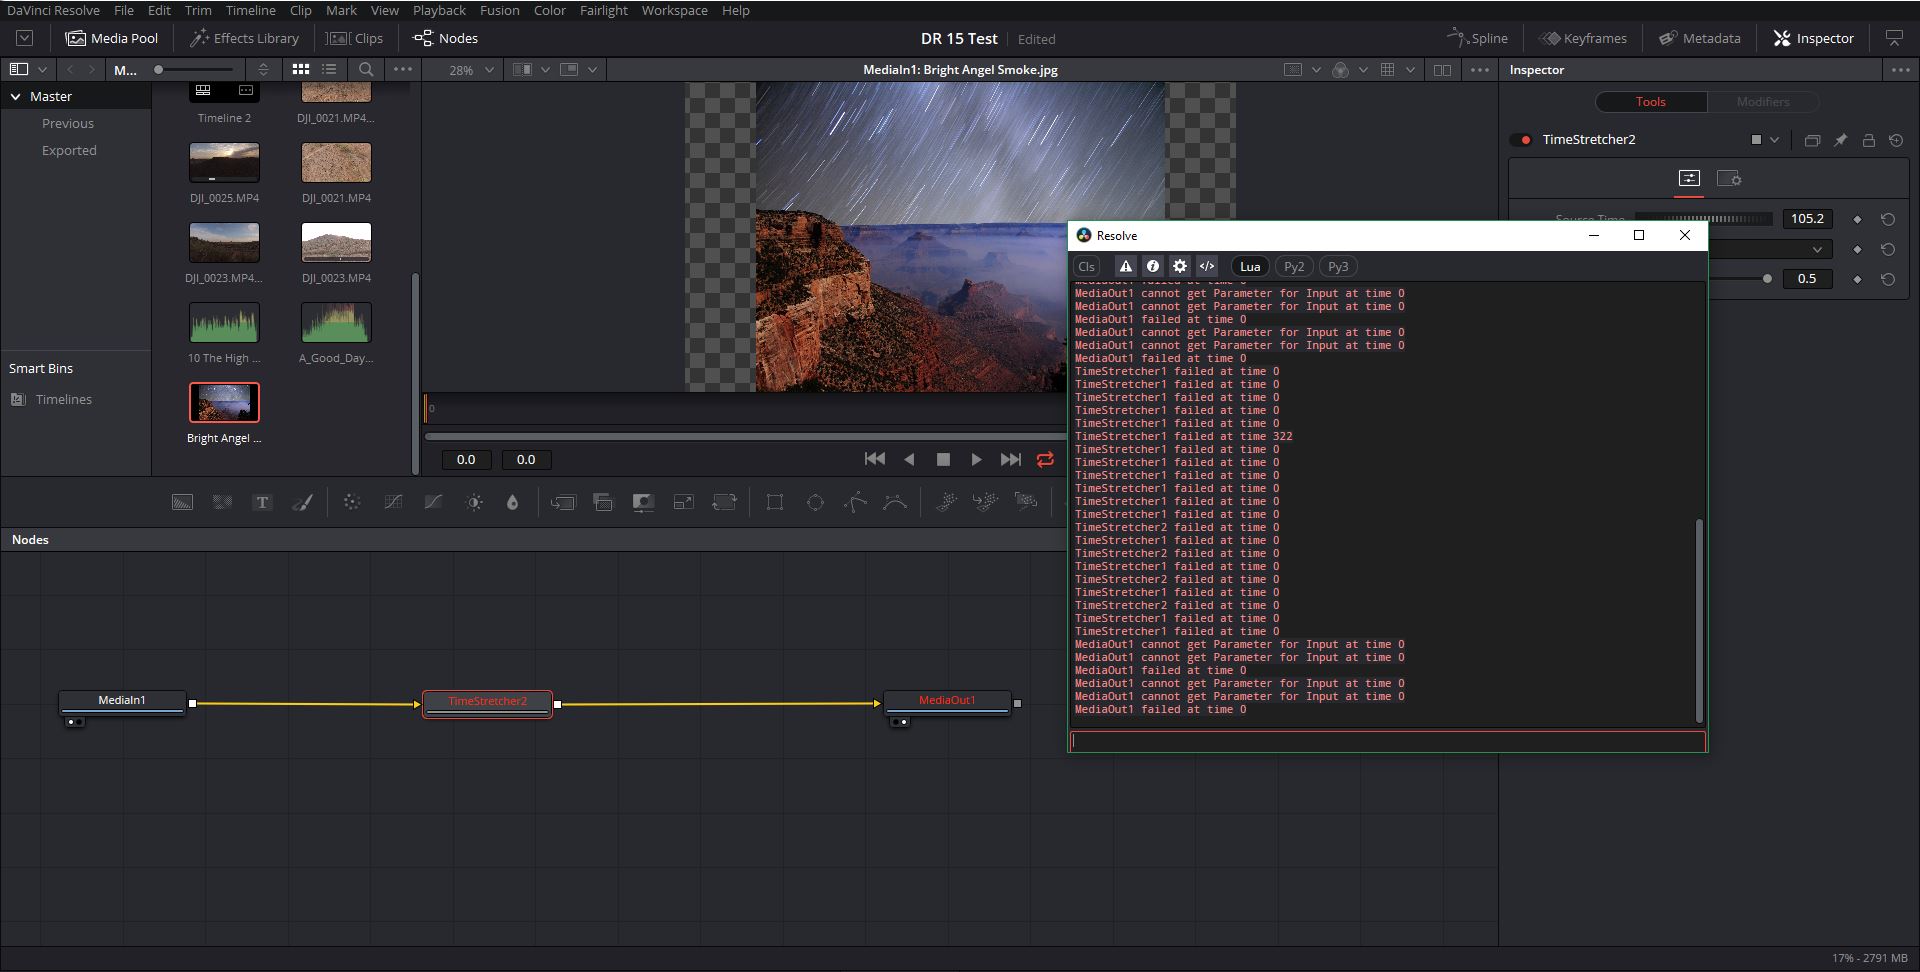
Task: Open the Metadata panel
Action: pos(1700,38)
